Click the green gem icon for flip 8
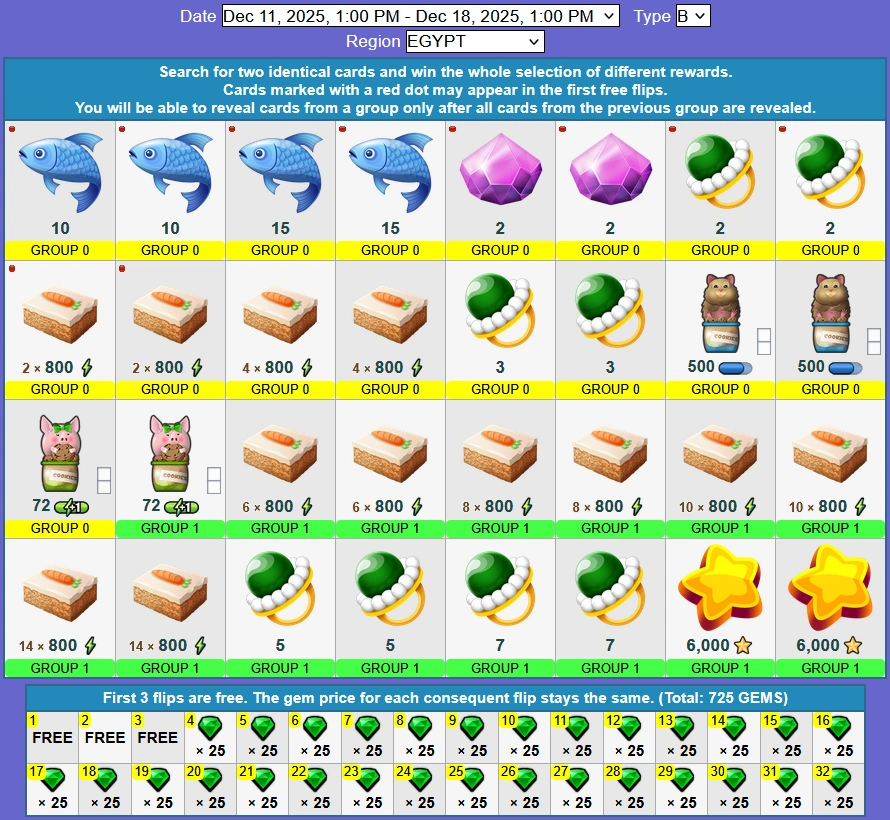This screenshot has height=820, width=890. point(421,728)
